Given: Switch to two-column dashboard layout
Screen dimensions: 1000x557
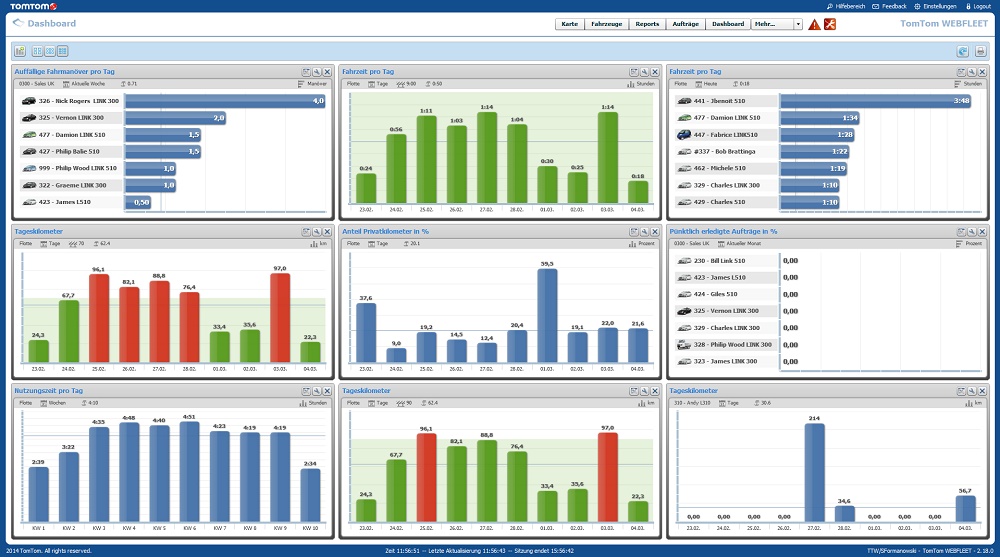Looking at the screenshot, I should coord(37,51).
